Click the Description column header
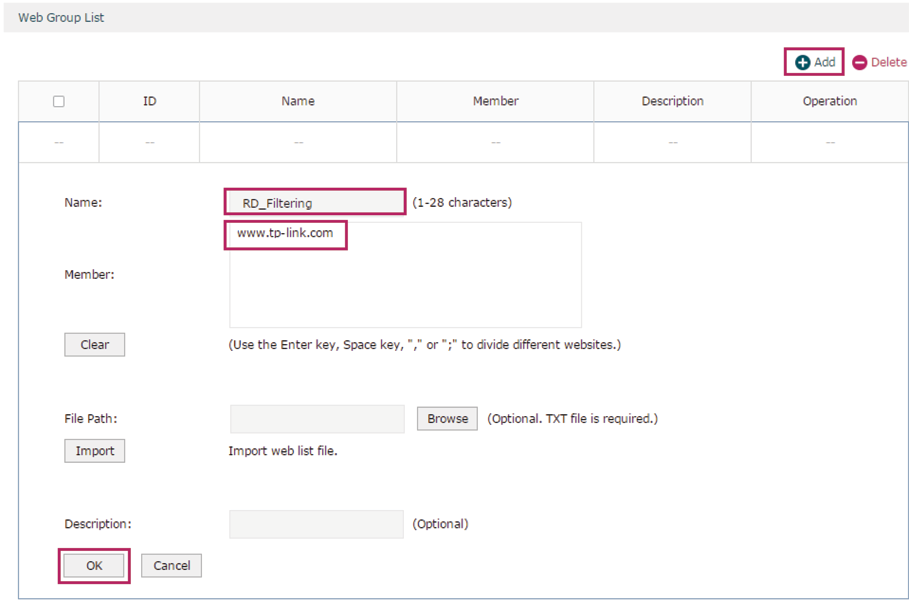 672,101
